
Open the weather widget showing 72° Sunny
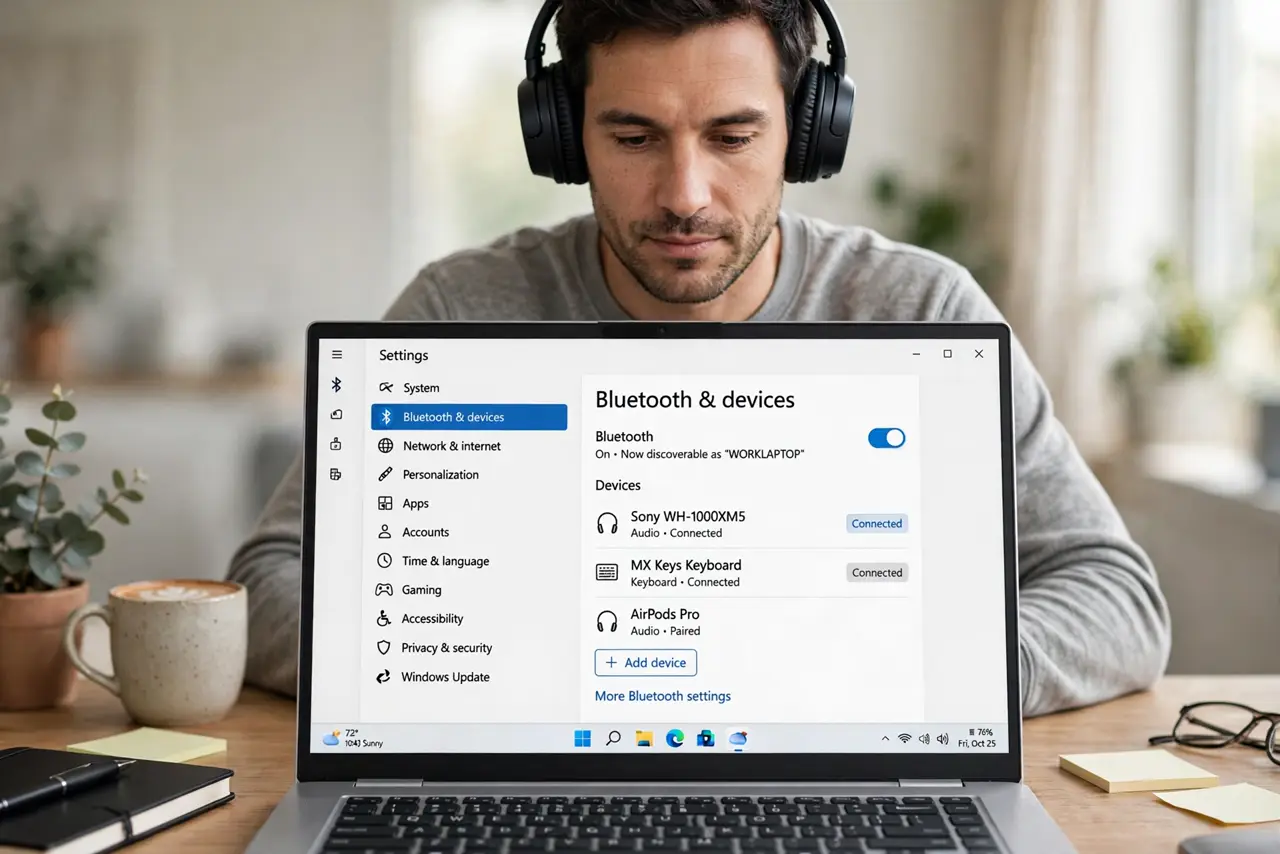point(353,738)
